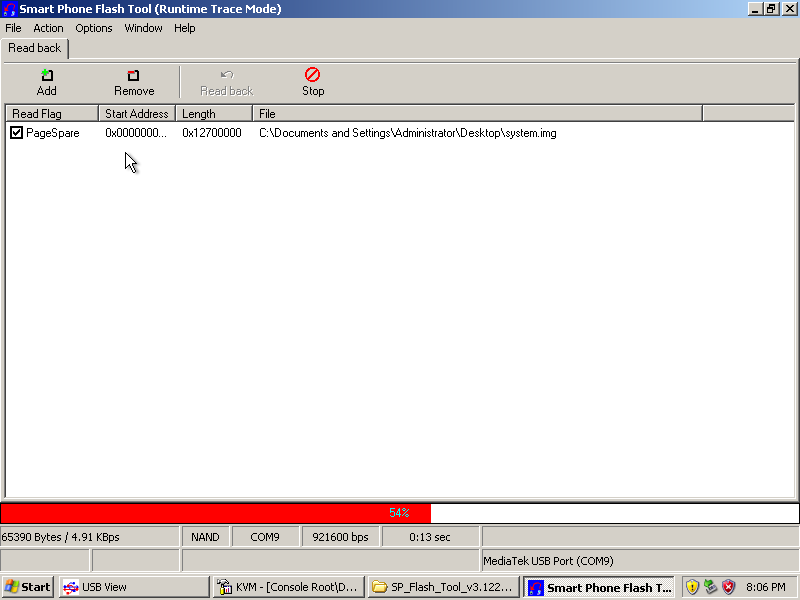Click the 0:13 sec elapsed time status
Viewport: 800px width, 600px height.
[430, 537]
